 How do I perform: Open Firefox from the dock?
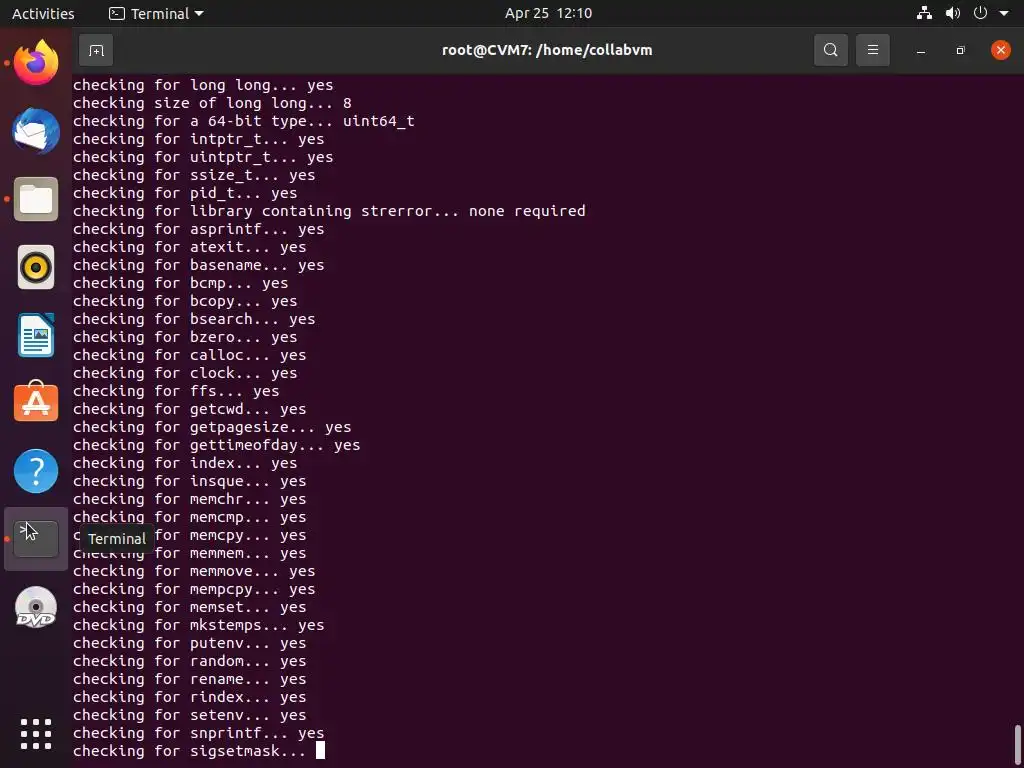[x=36, y=63]
